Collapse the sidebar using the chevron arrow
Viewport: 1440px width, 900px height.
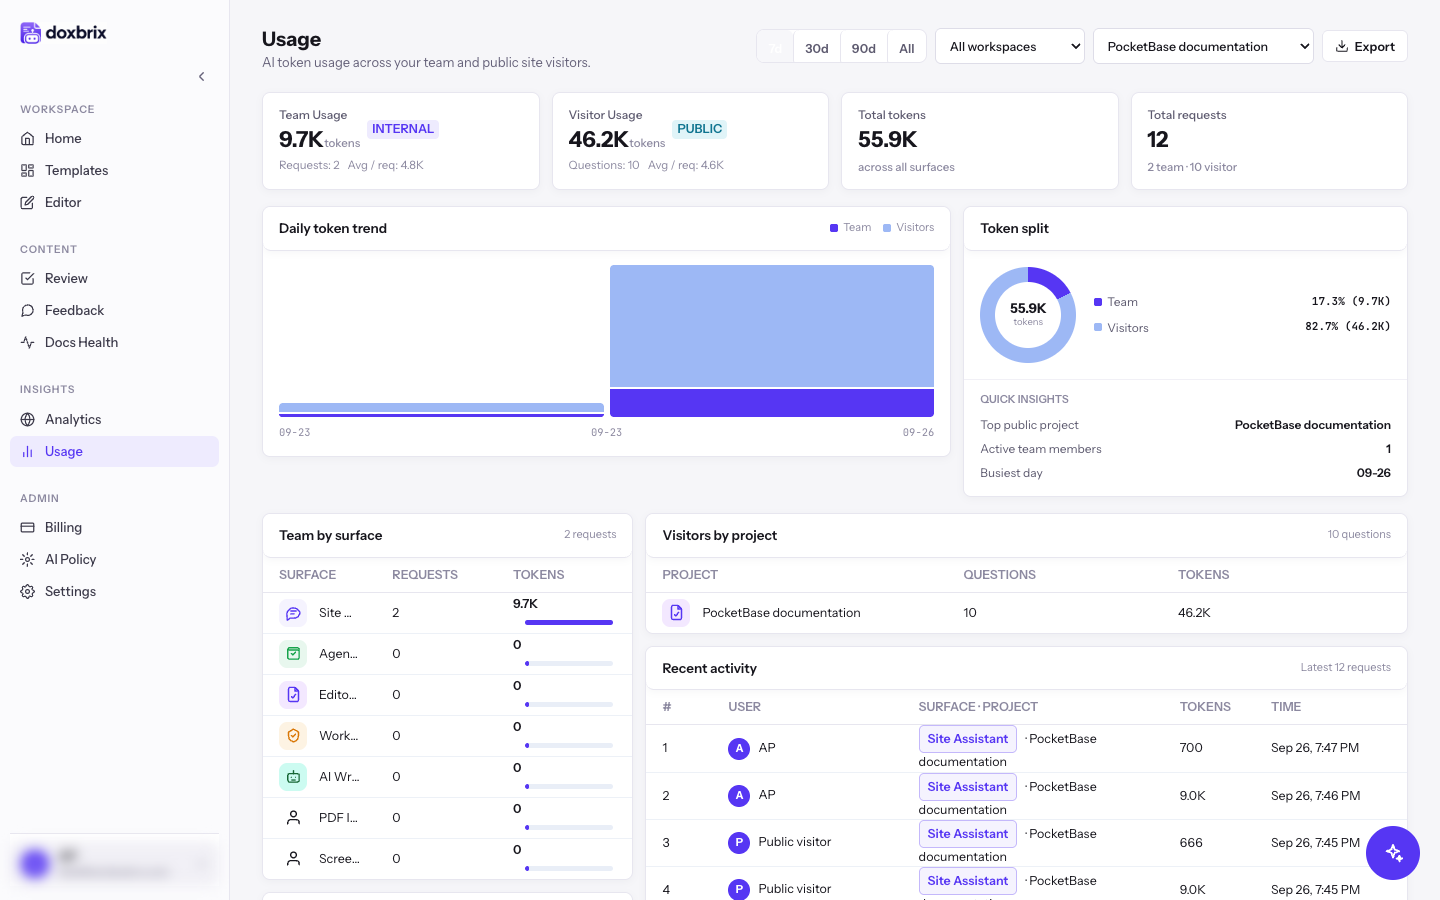(x=201, y=76)
